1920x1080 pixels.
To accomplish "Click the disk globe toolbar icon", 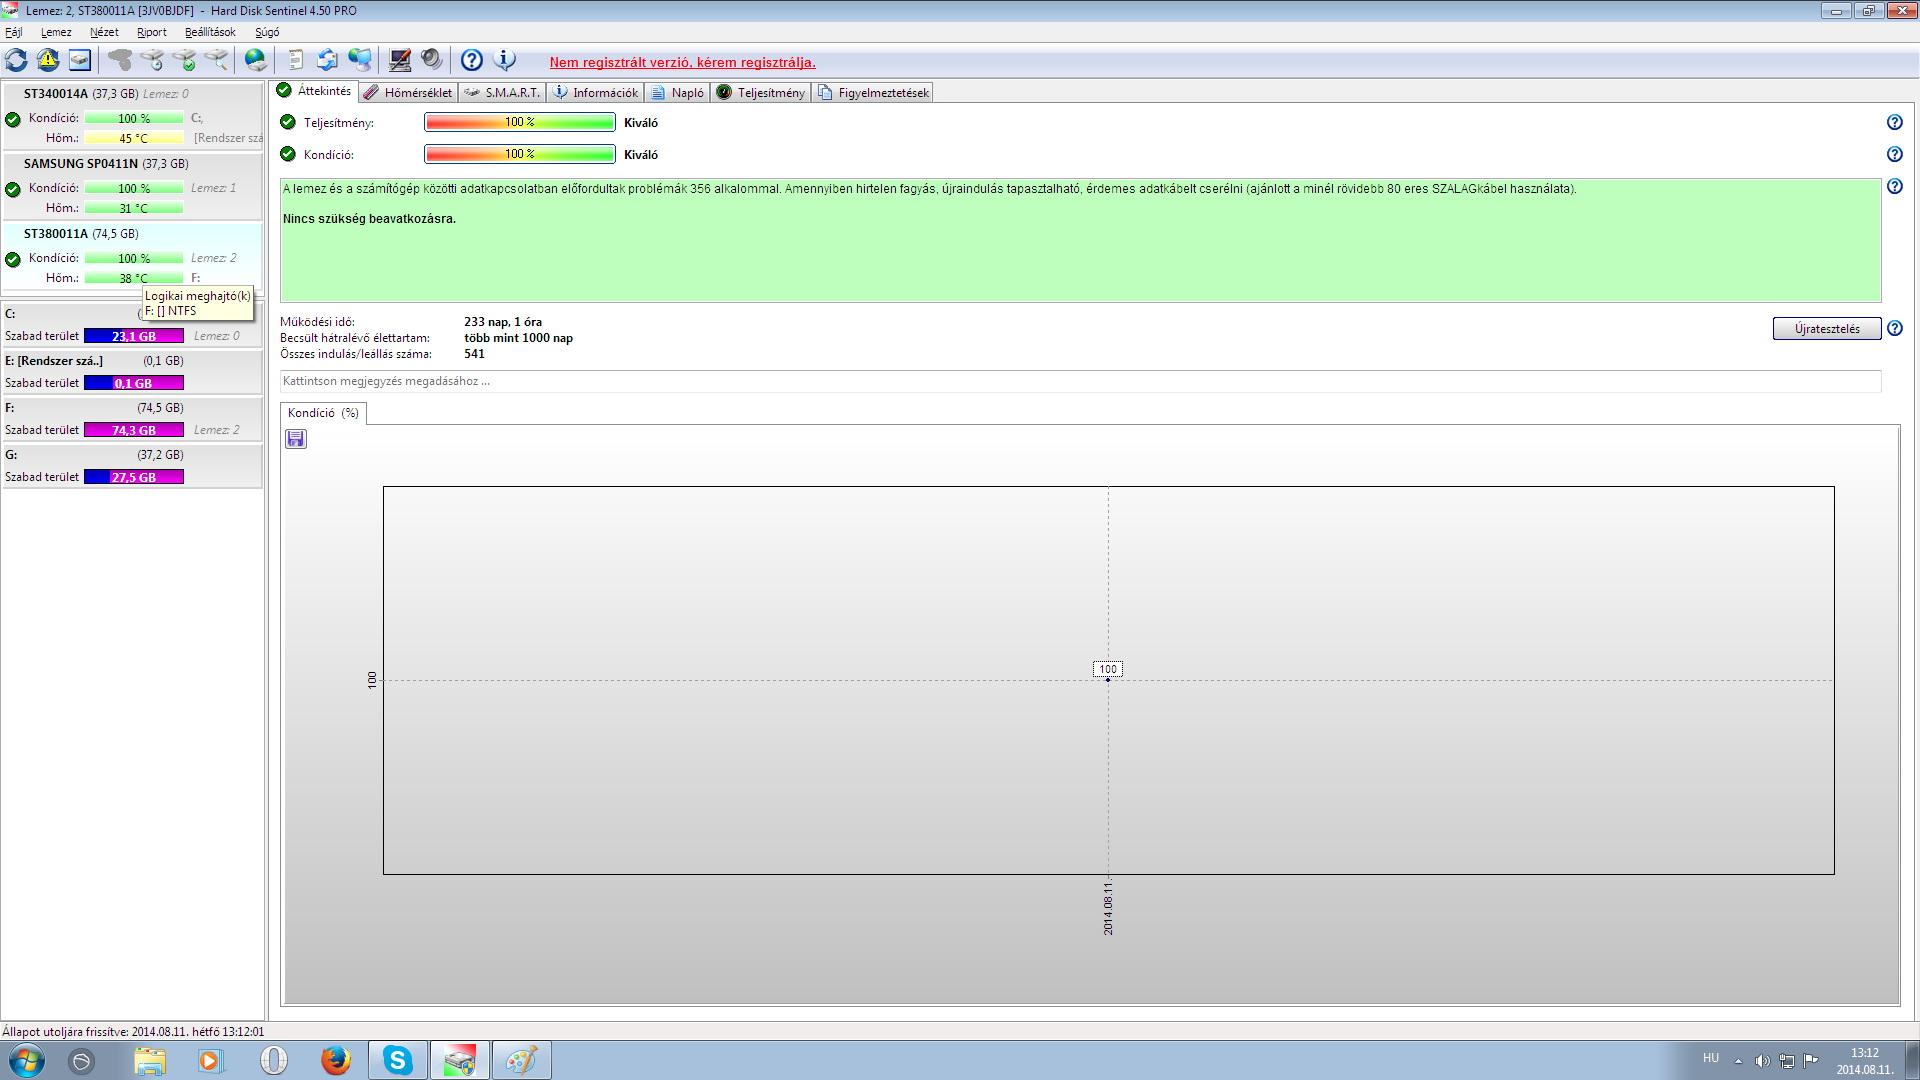I will click(x=256, y=60).
